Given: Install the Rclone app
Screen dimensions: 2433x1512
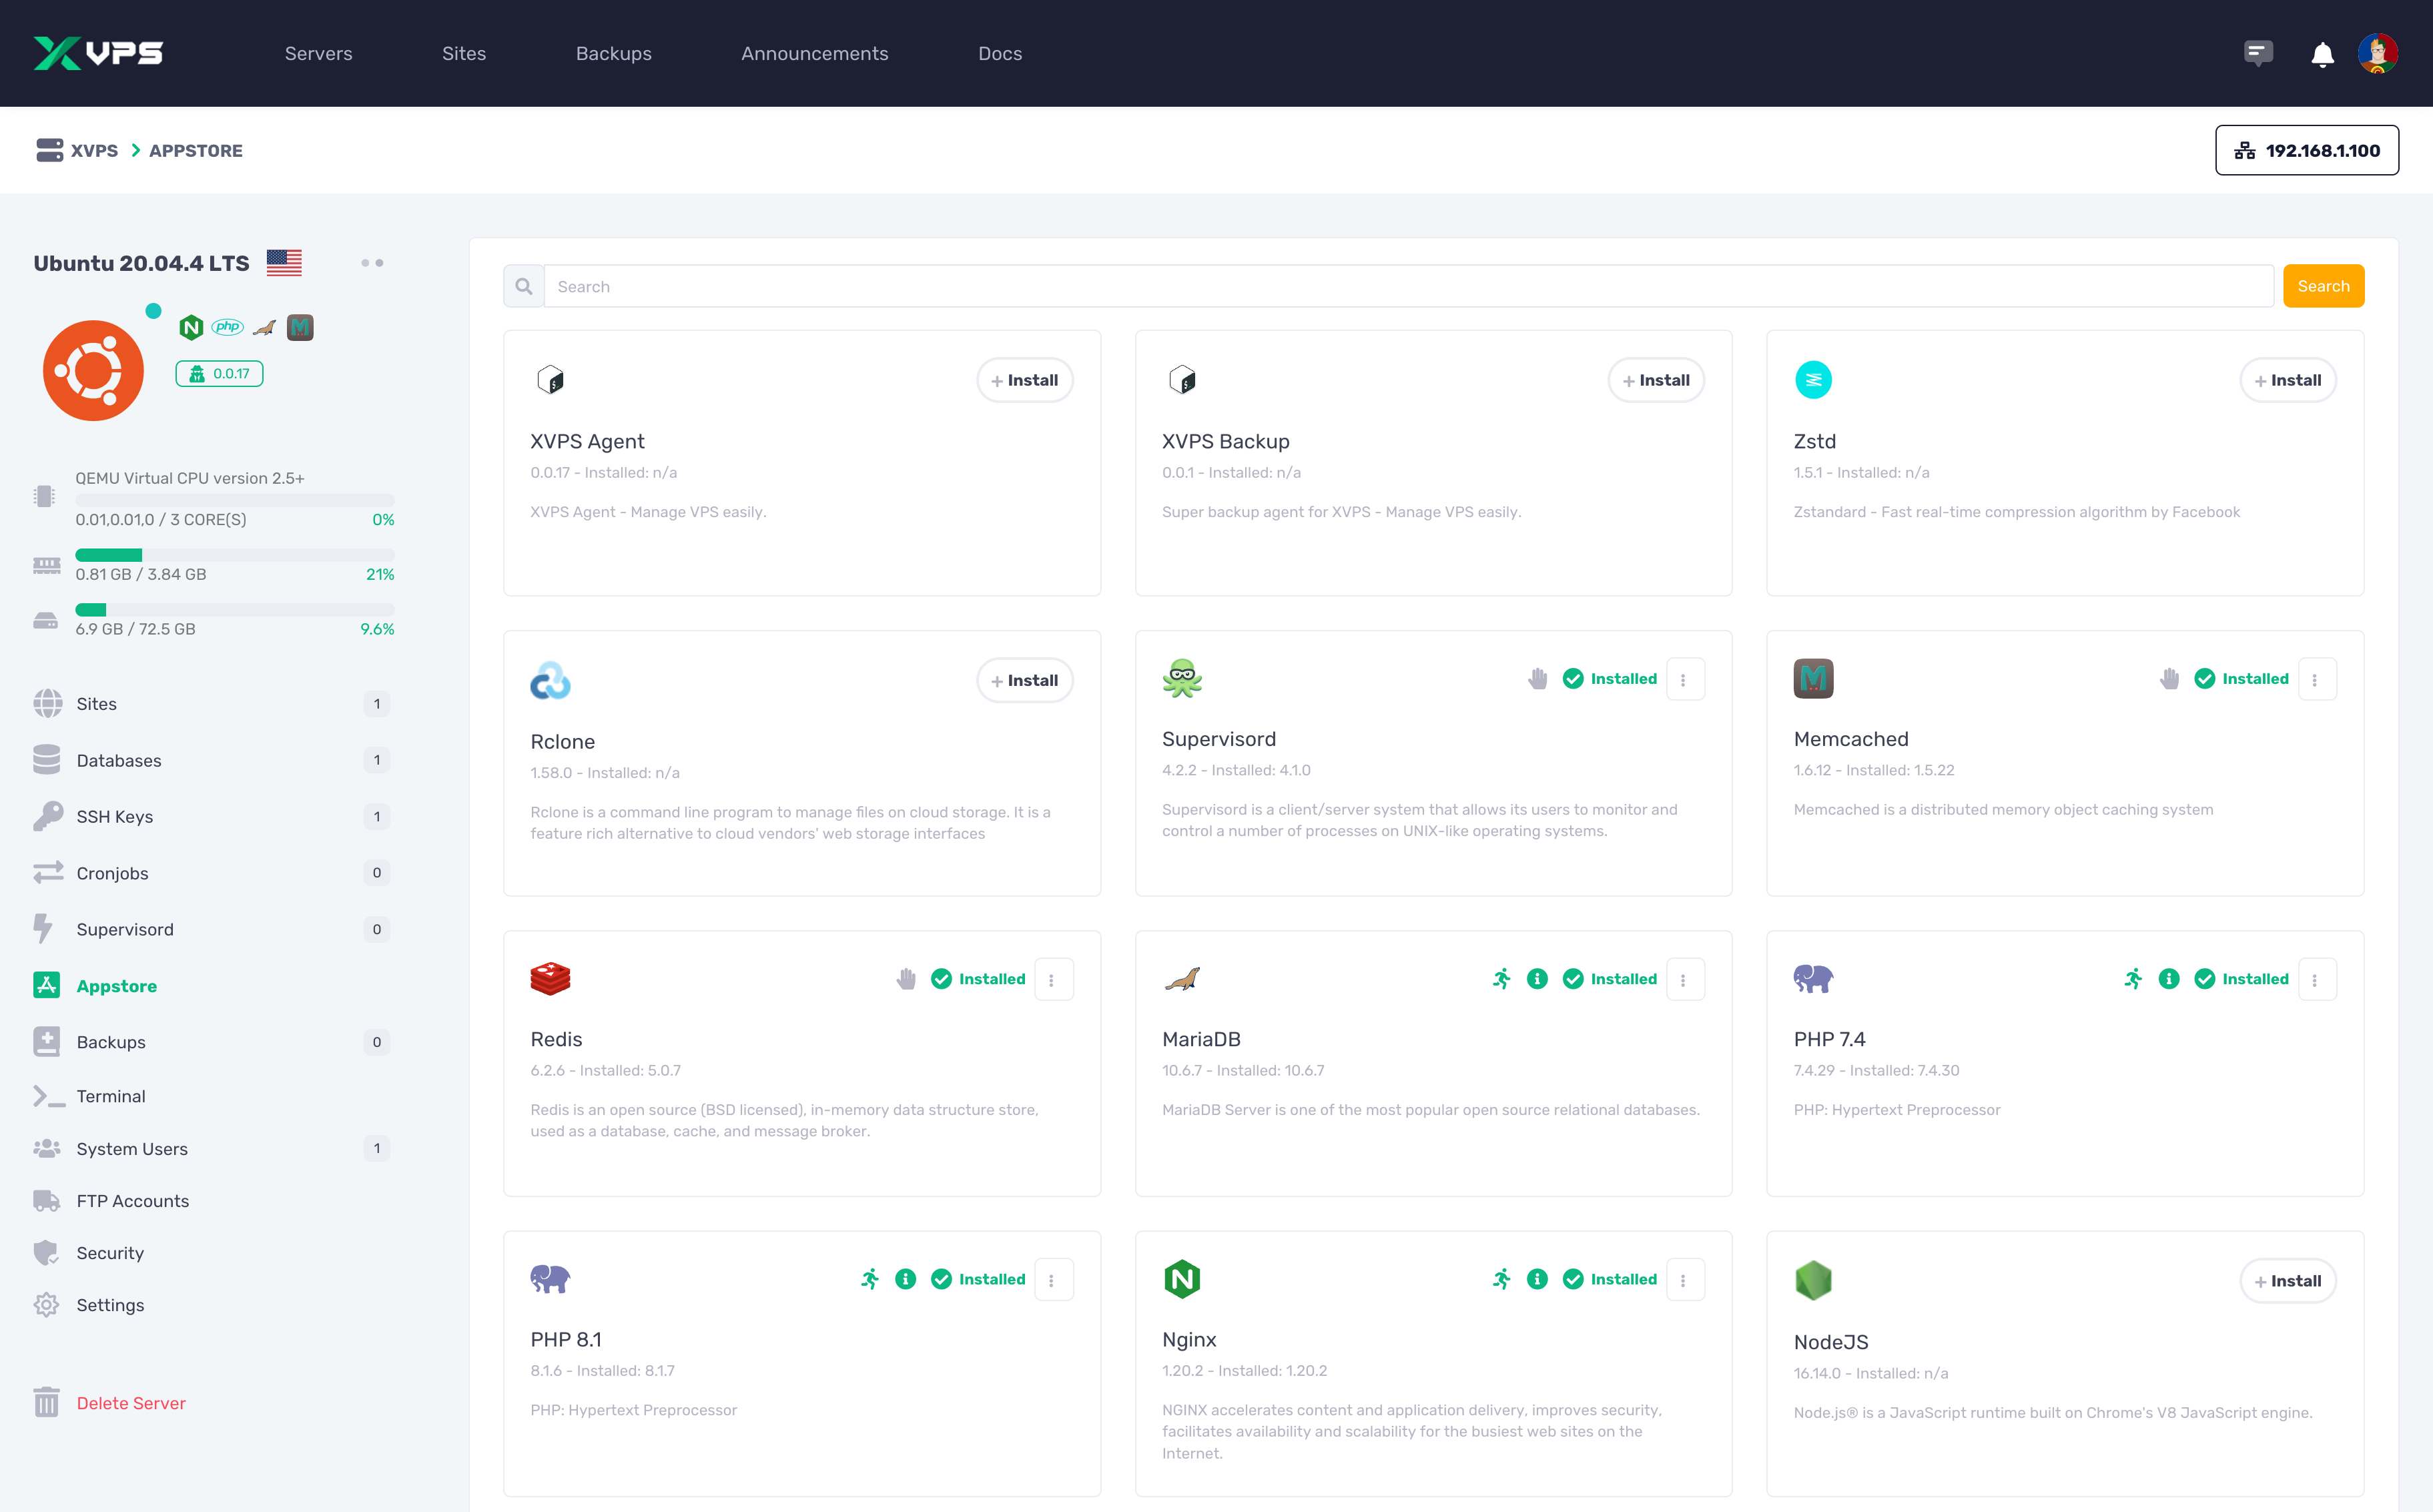Looking at the screenshot, I should click(x=1024, y=681).
